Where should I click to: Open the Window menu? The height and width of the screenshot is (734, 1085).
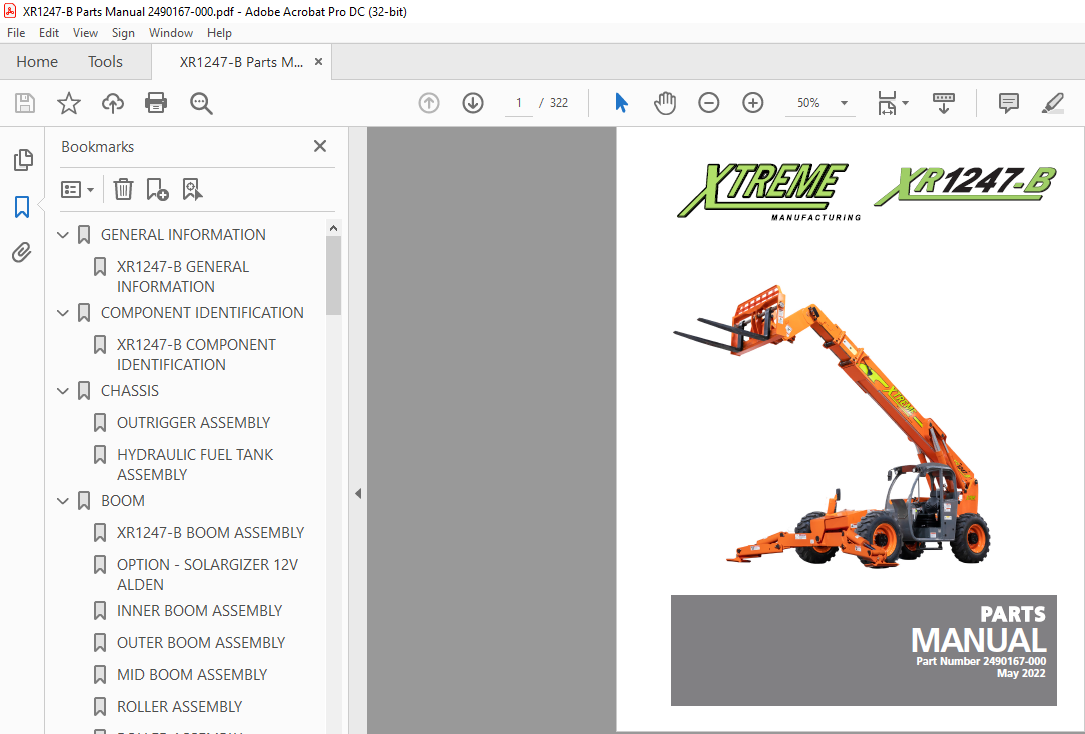170,33
